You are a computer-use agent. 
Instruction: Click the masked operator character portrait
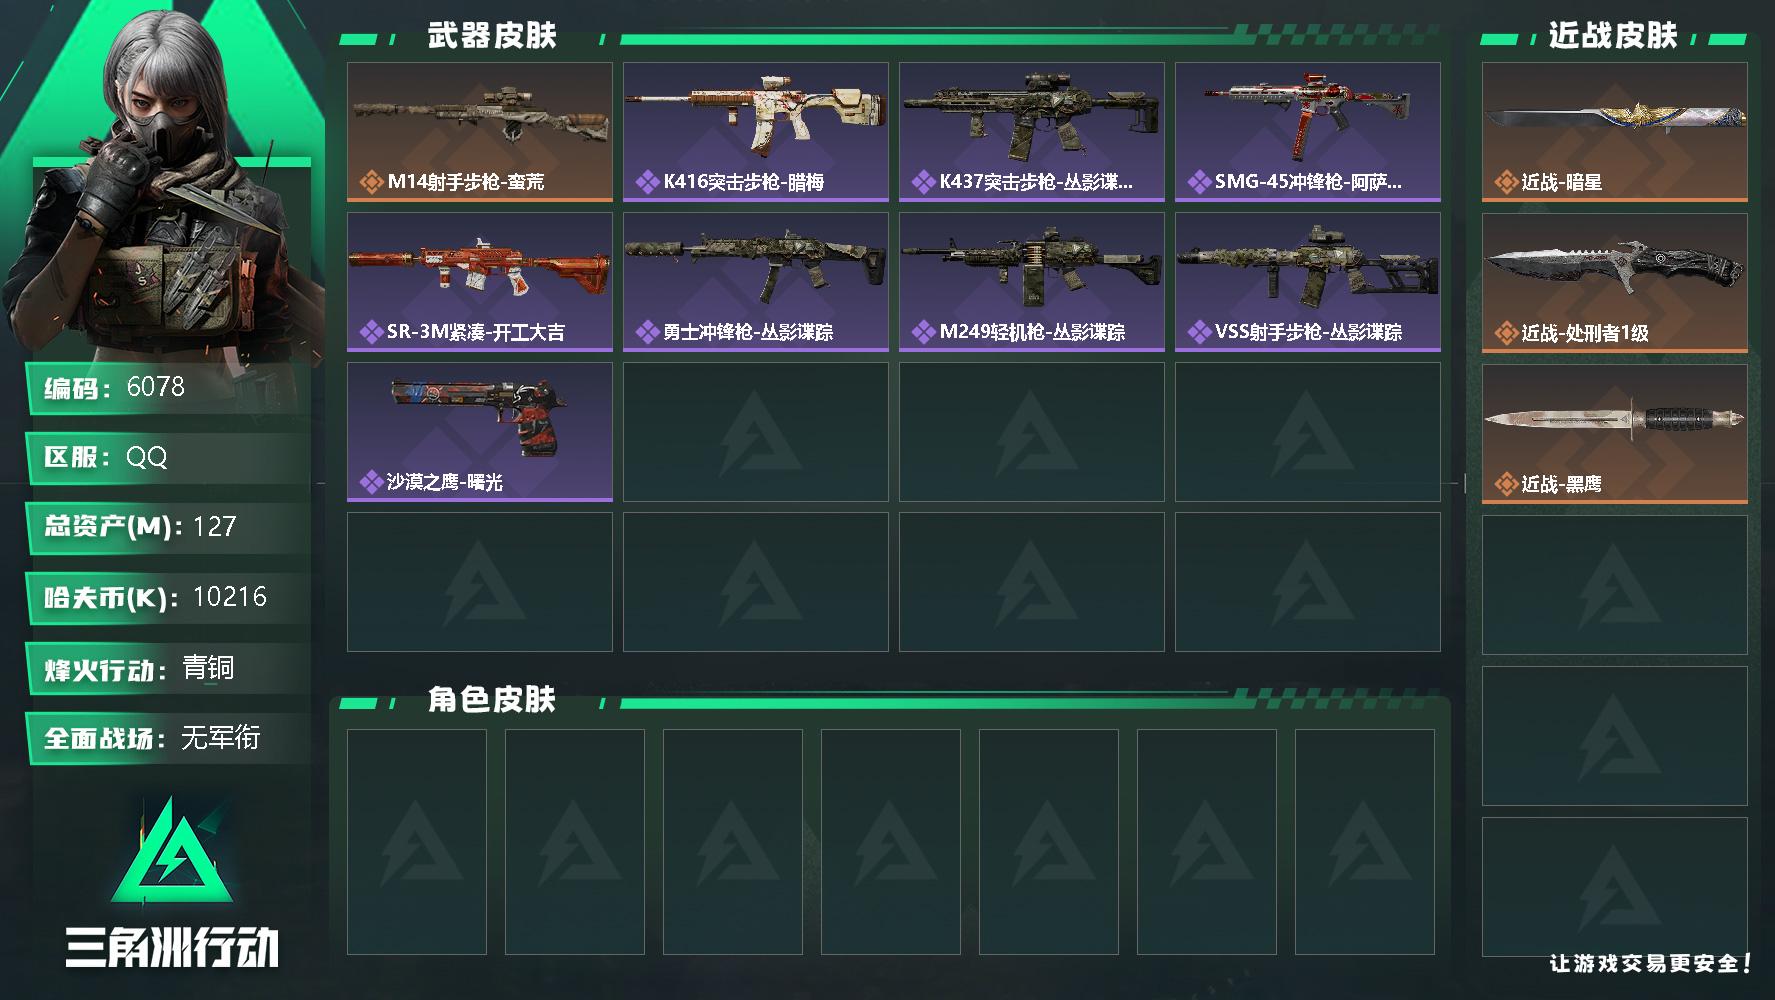165,180
